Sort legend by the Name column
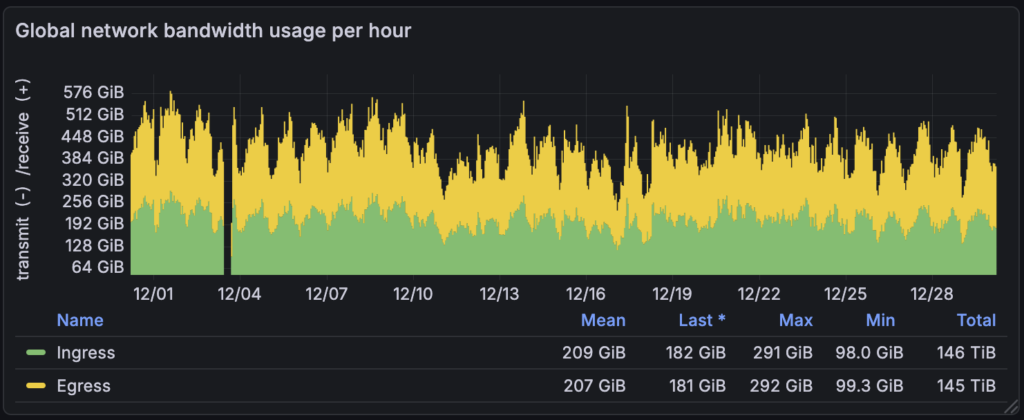1024x420 pixels. [x=80, y=320]
